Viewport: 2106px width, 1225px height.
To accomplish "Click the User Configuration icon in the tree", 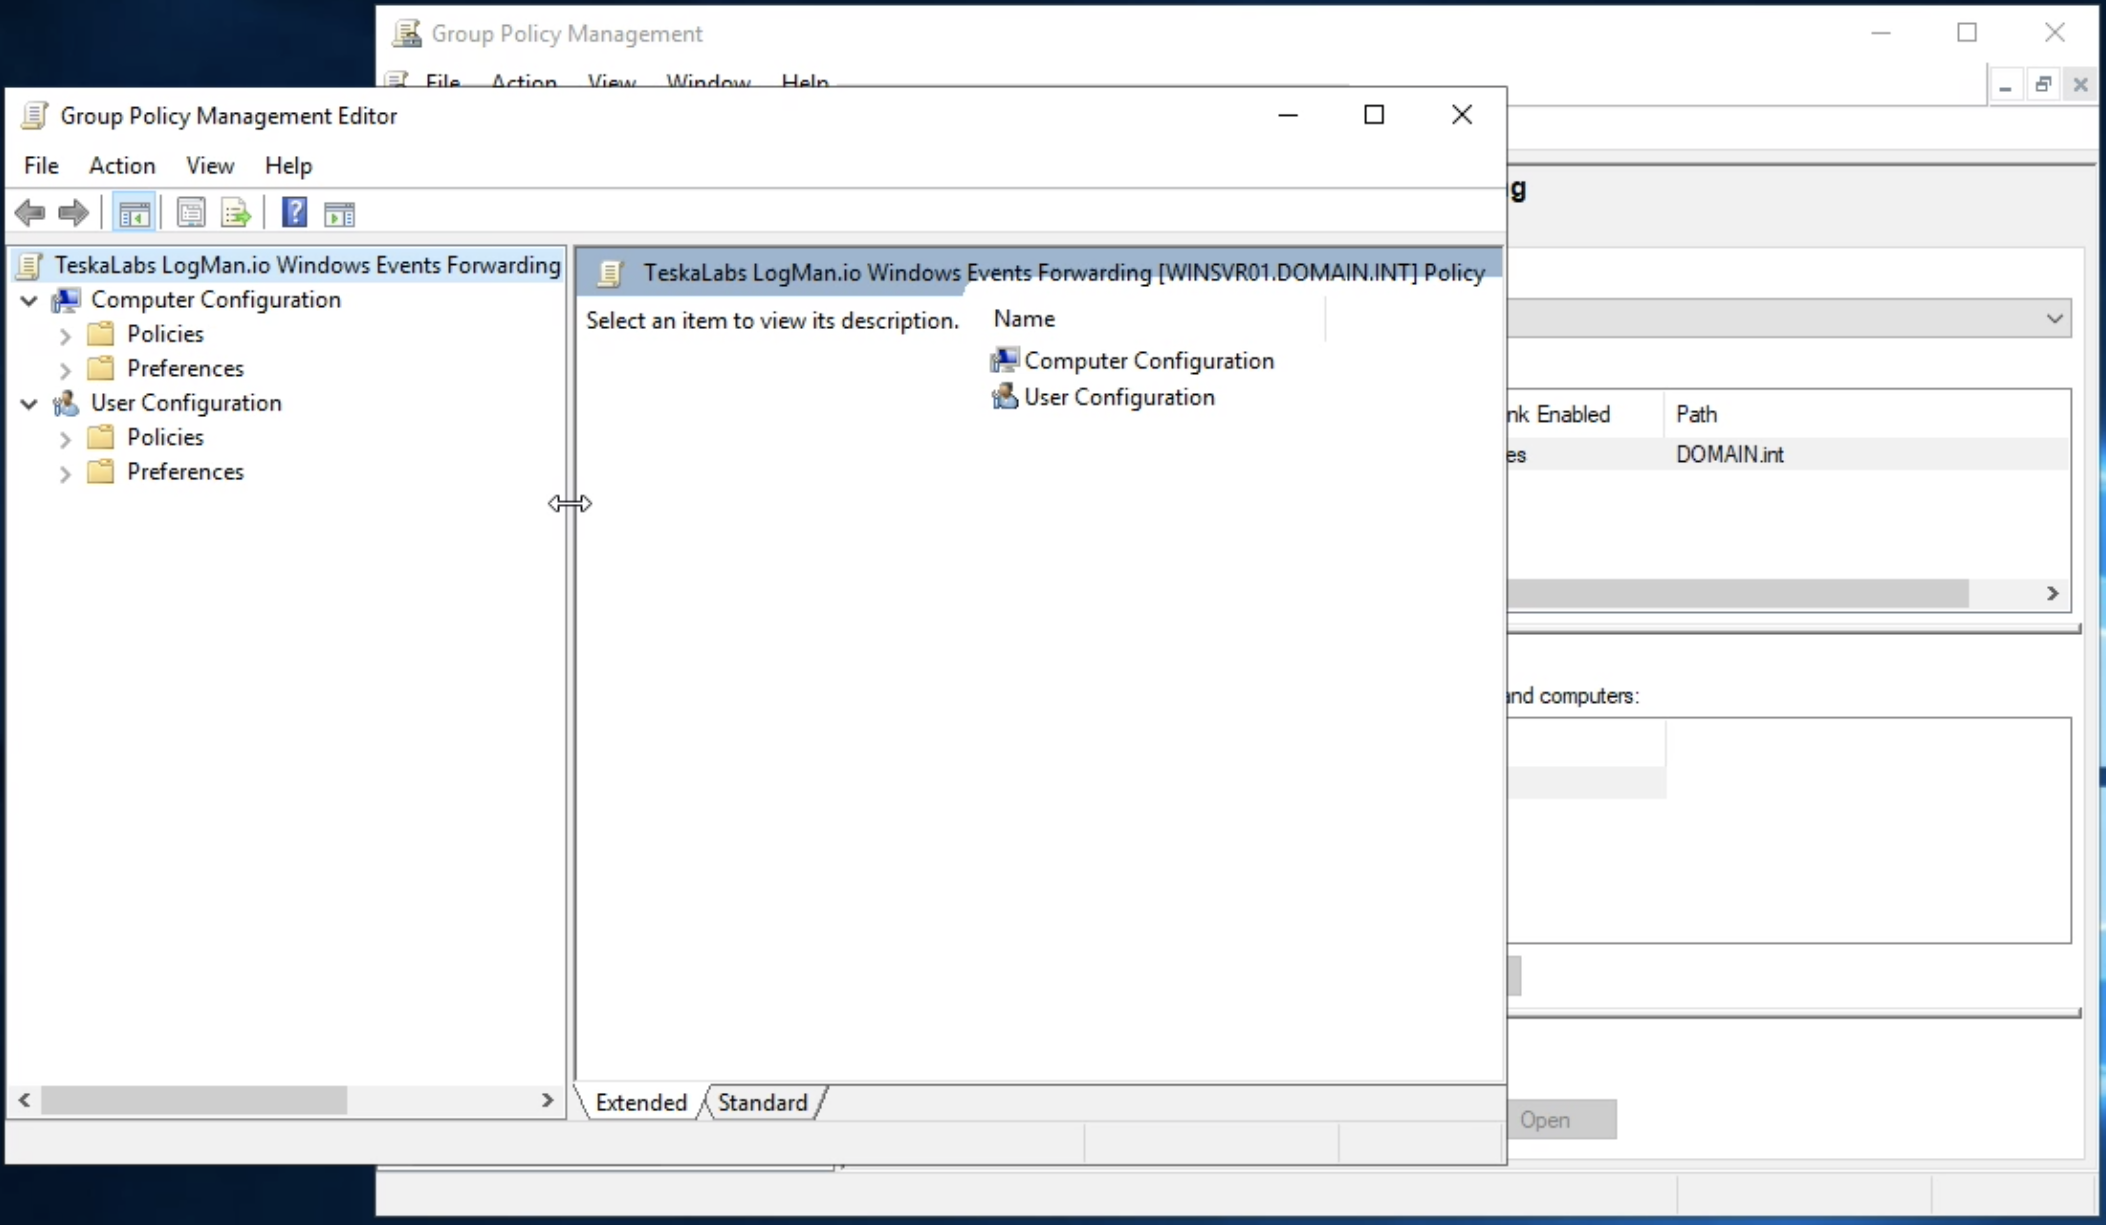I will point(66,403).
